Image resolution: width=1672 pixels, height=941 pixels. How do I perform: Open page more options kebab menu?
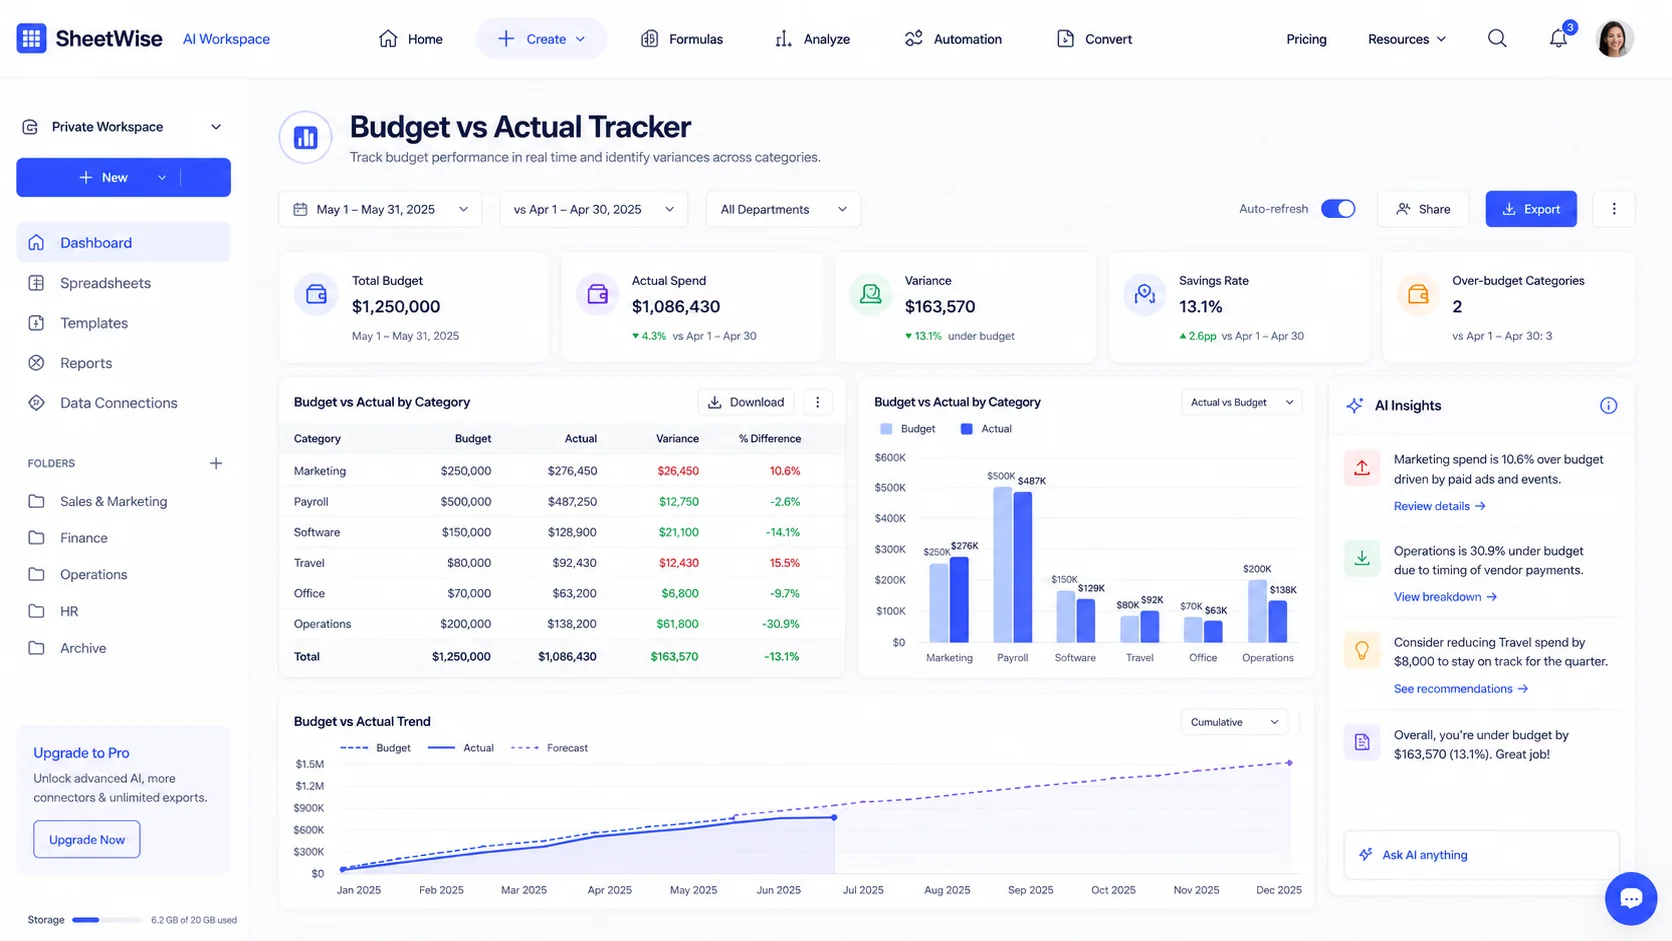[x=1614, y=209]
